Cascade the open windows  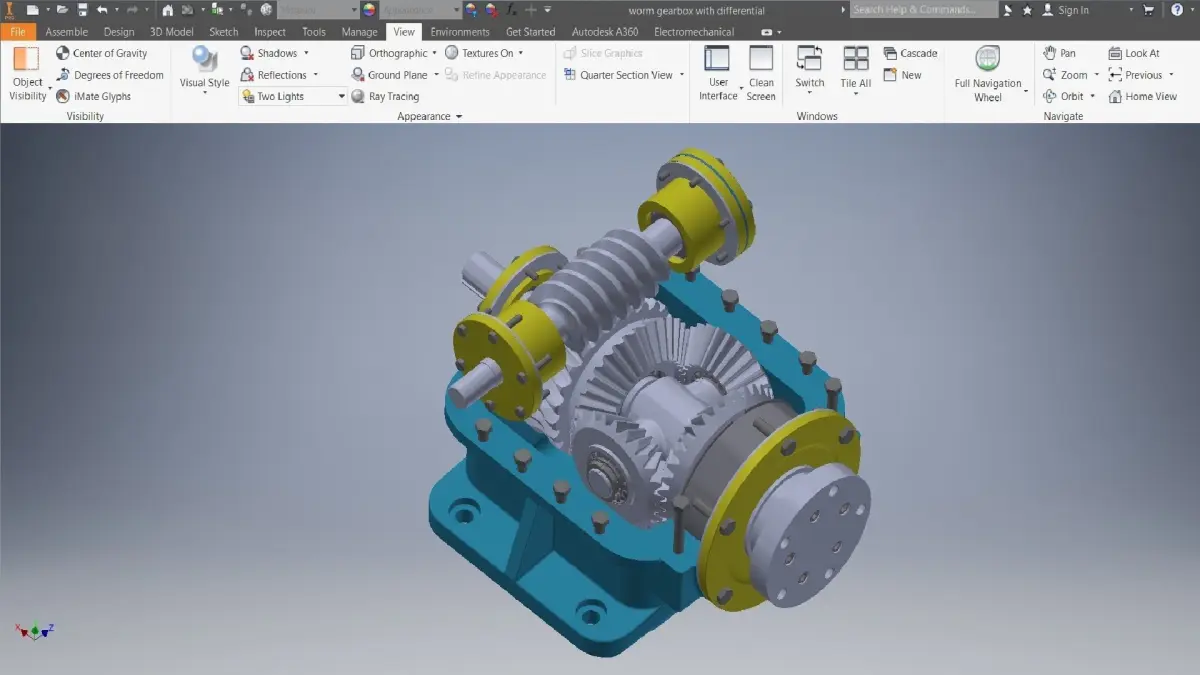tap(910, 53)
